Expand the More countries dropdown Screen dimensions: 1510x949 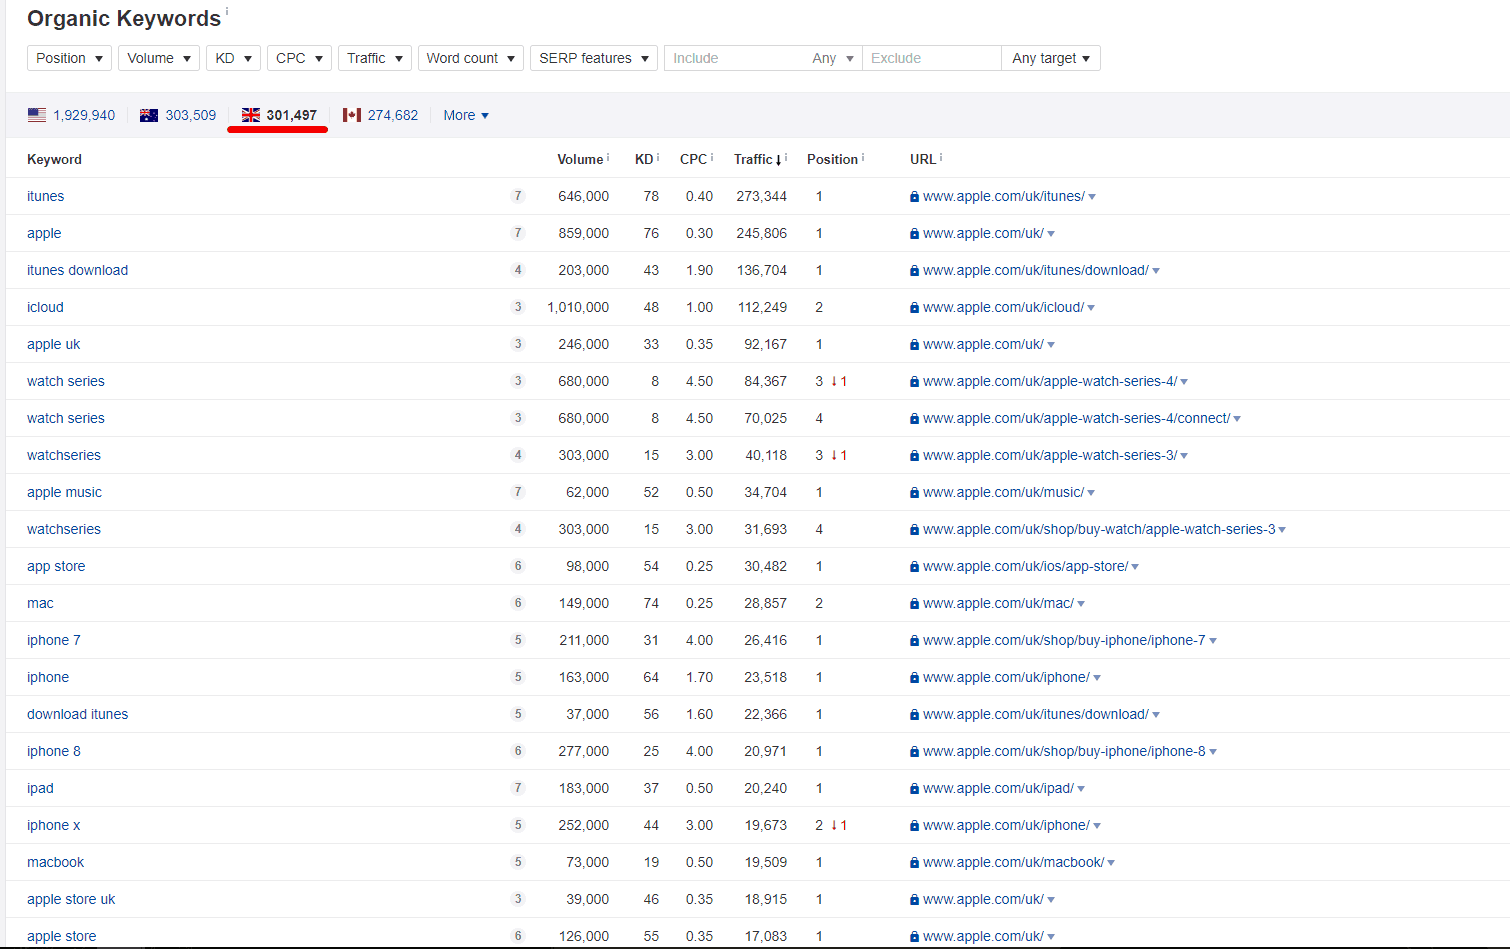tap(465, 115)
